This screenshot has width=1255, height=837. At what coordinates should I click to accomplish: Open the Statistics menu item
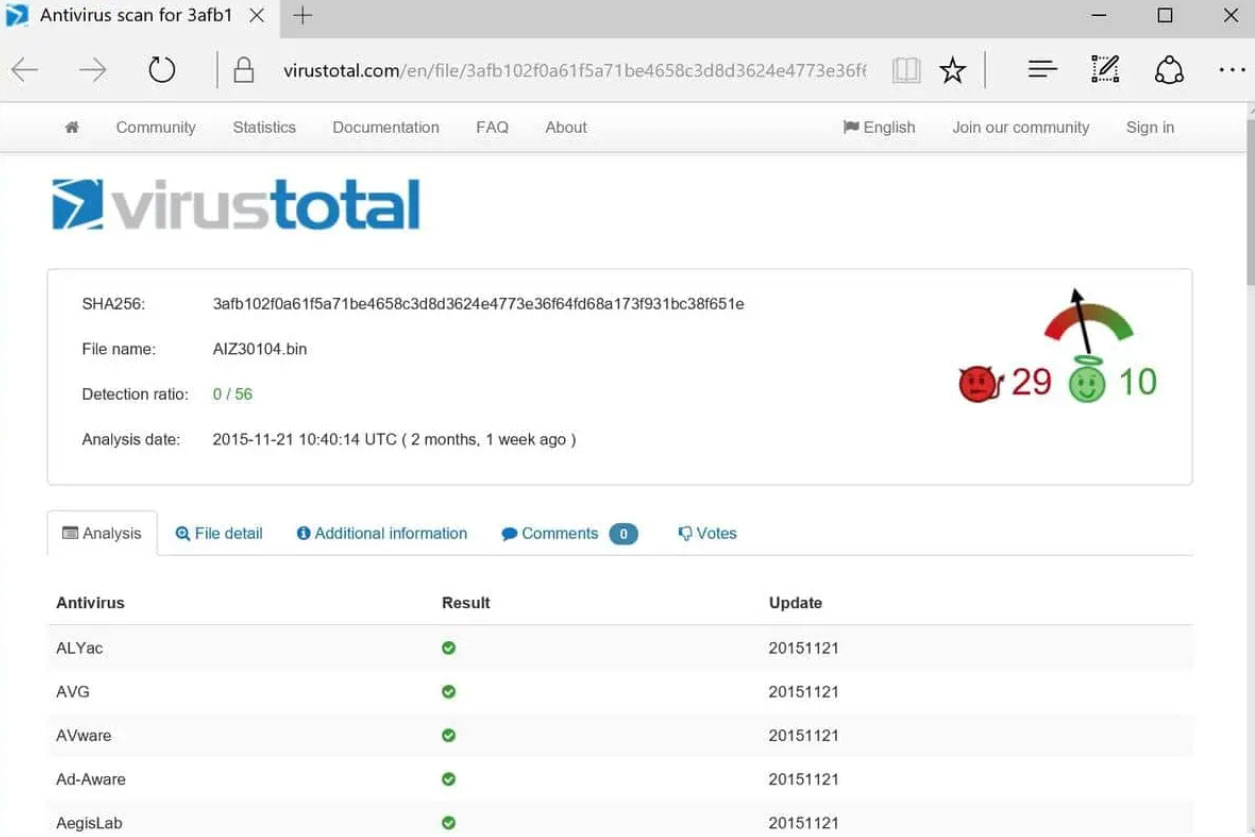click(x=264, y=128)
